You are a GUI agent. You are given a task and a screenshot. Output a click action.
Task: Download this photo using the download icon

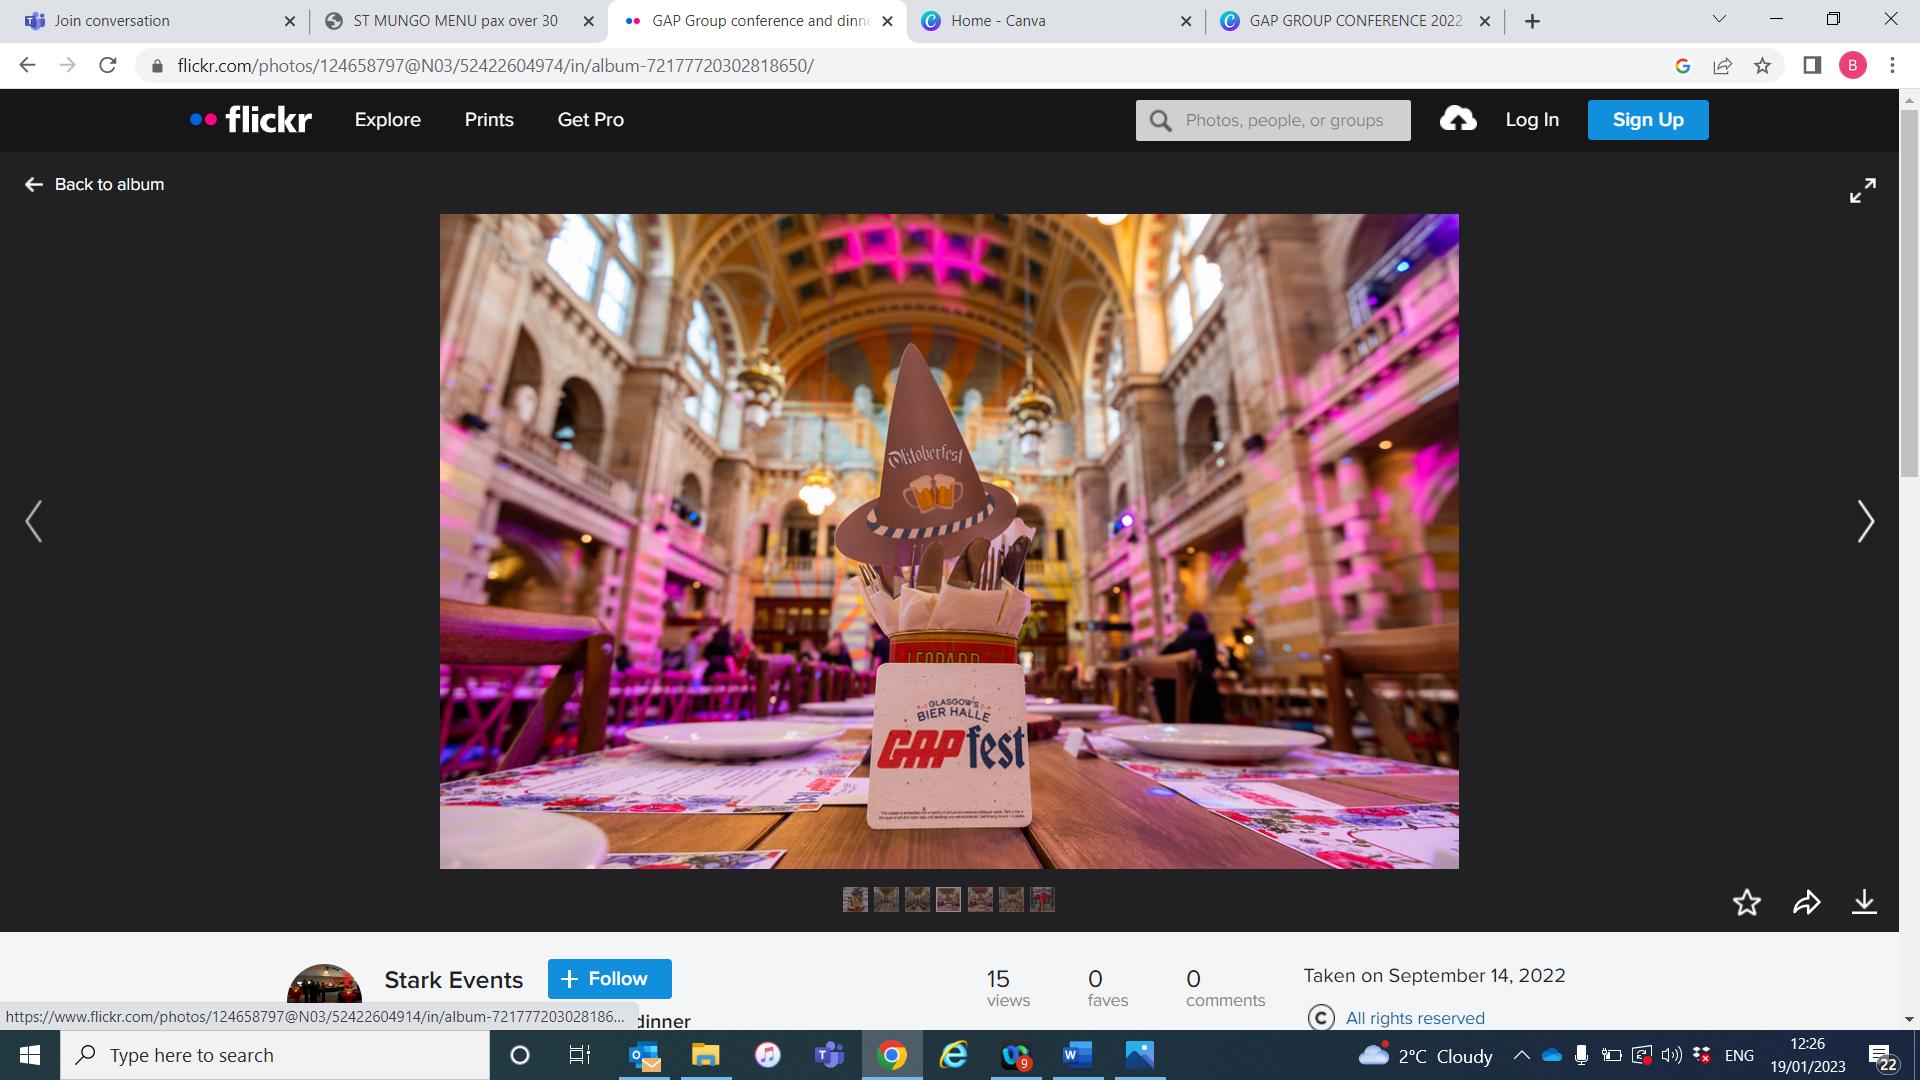point(1864,903)
